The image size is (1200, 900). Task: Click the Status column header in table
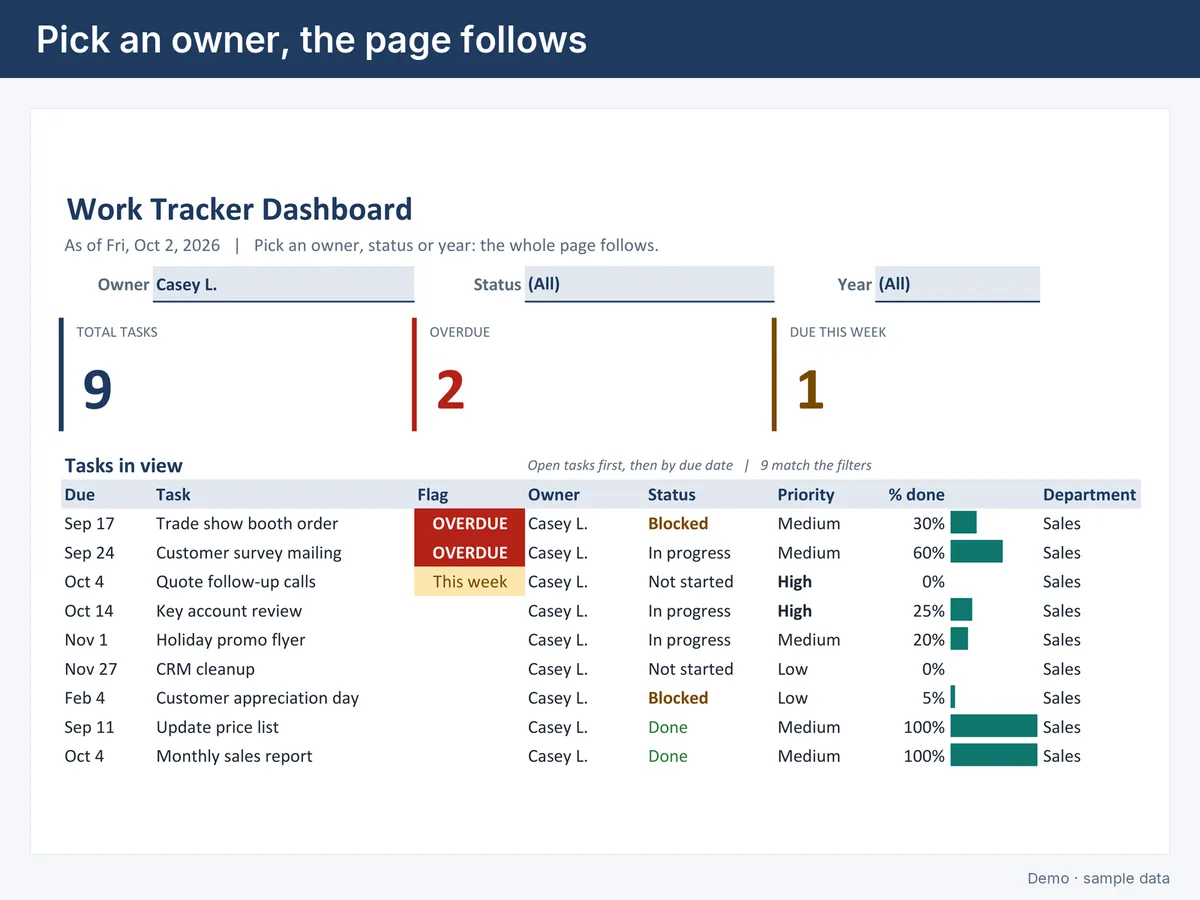coord(672,494)
